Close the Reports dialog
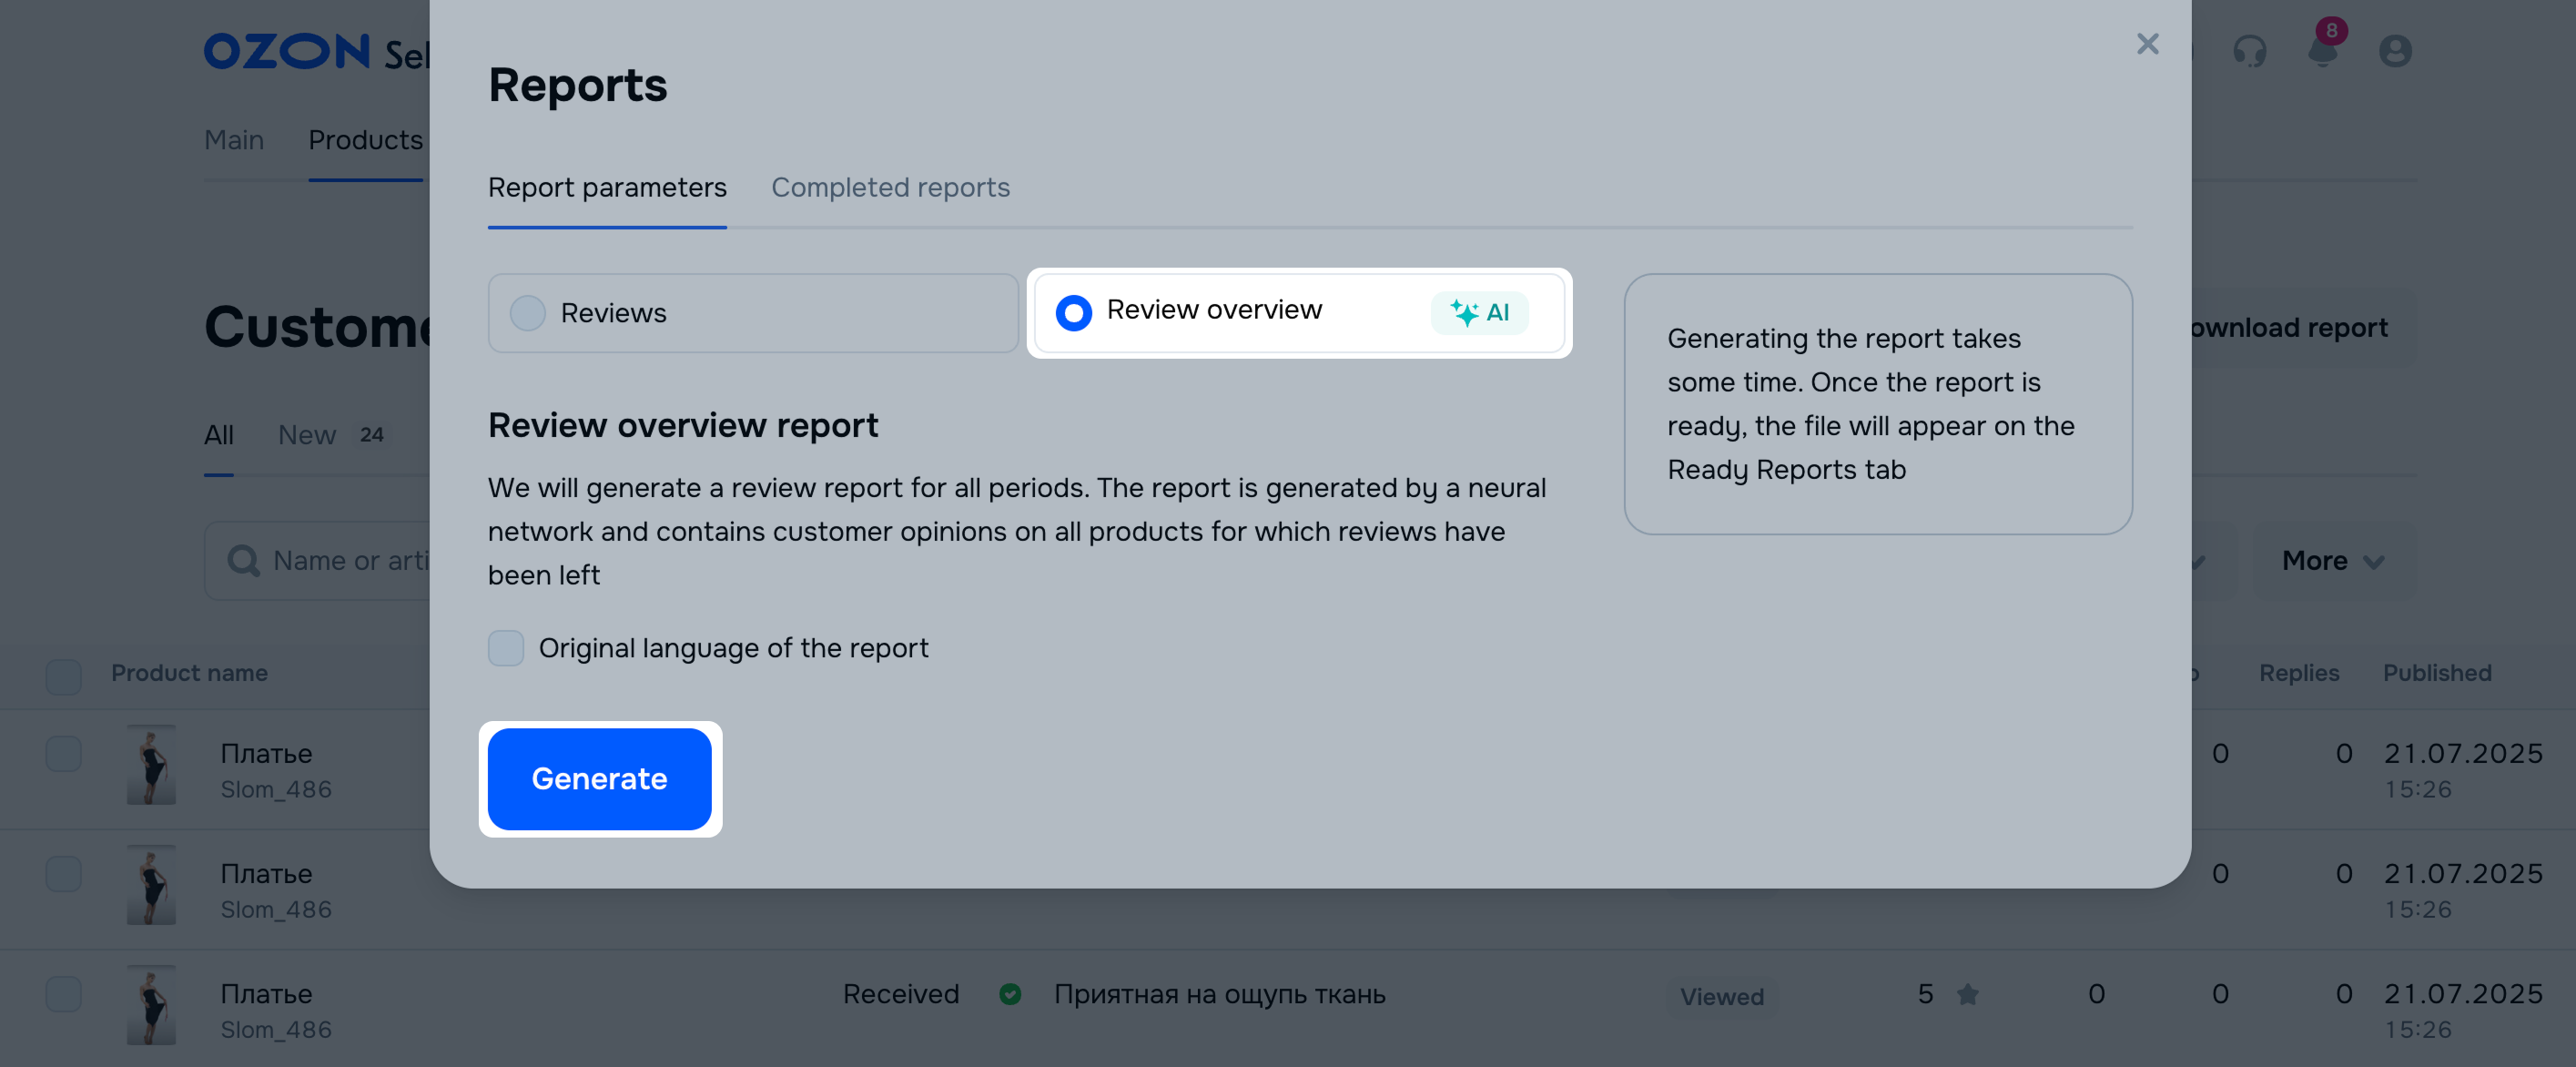This screenshot has width=2576, height=1067. point(2147,44)
